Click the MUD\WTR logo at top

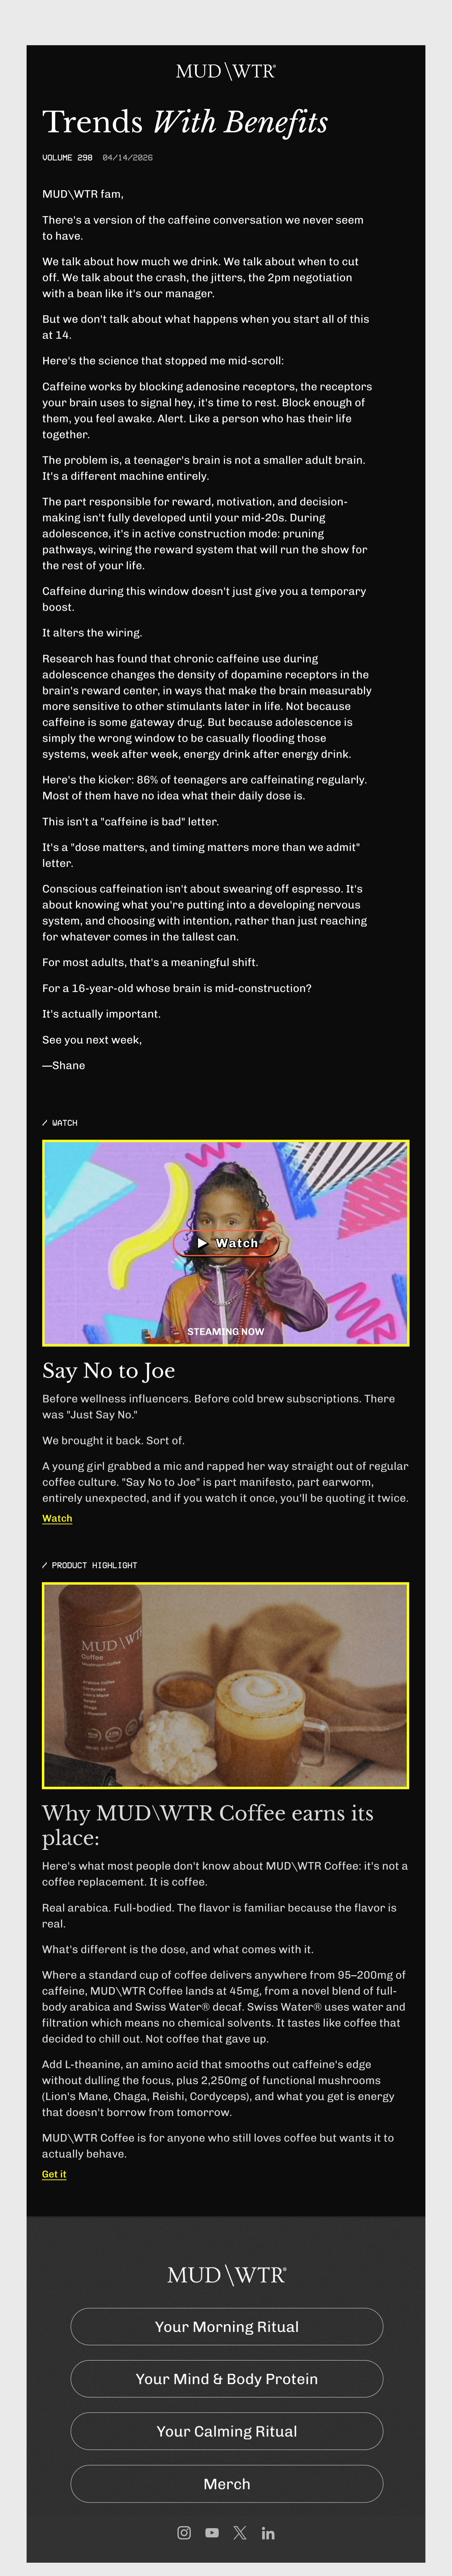point(226,71)
